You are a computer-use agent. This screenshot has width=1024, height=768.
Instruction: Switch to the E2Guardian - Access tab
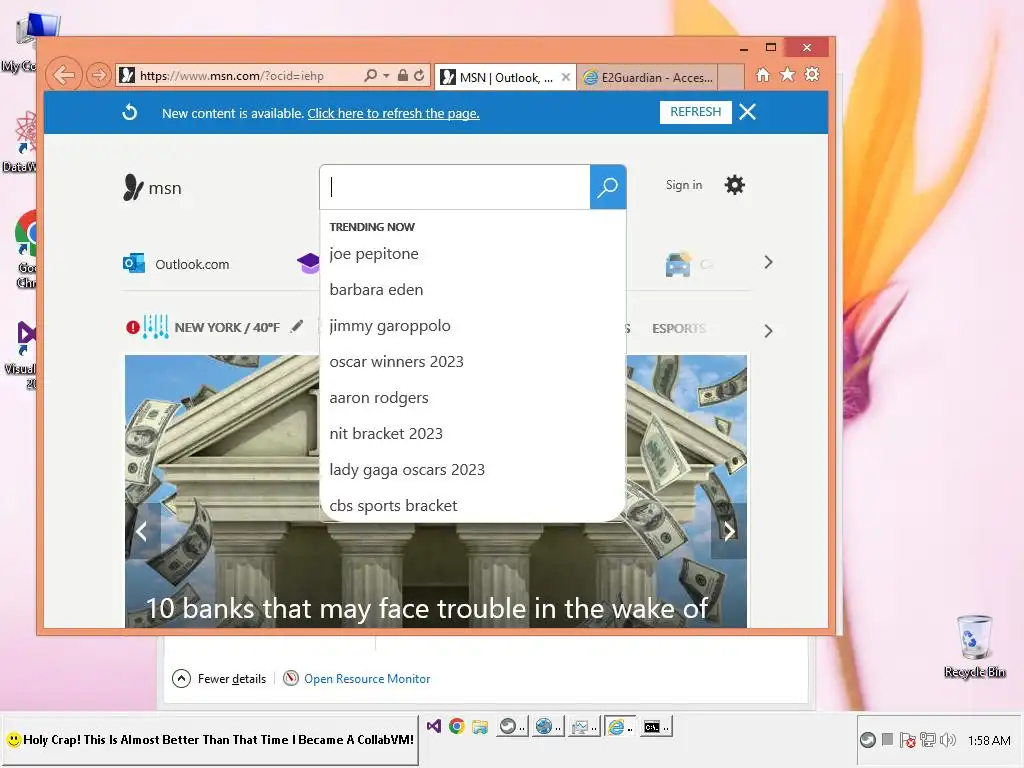coord(648,78)
